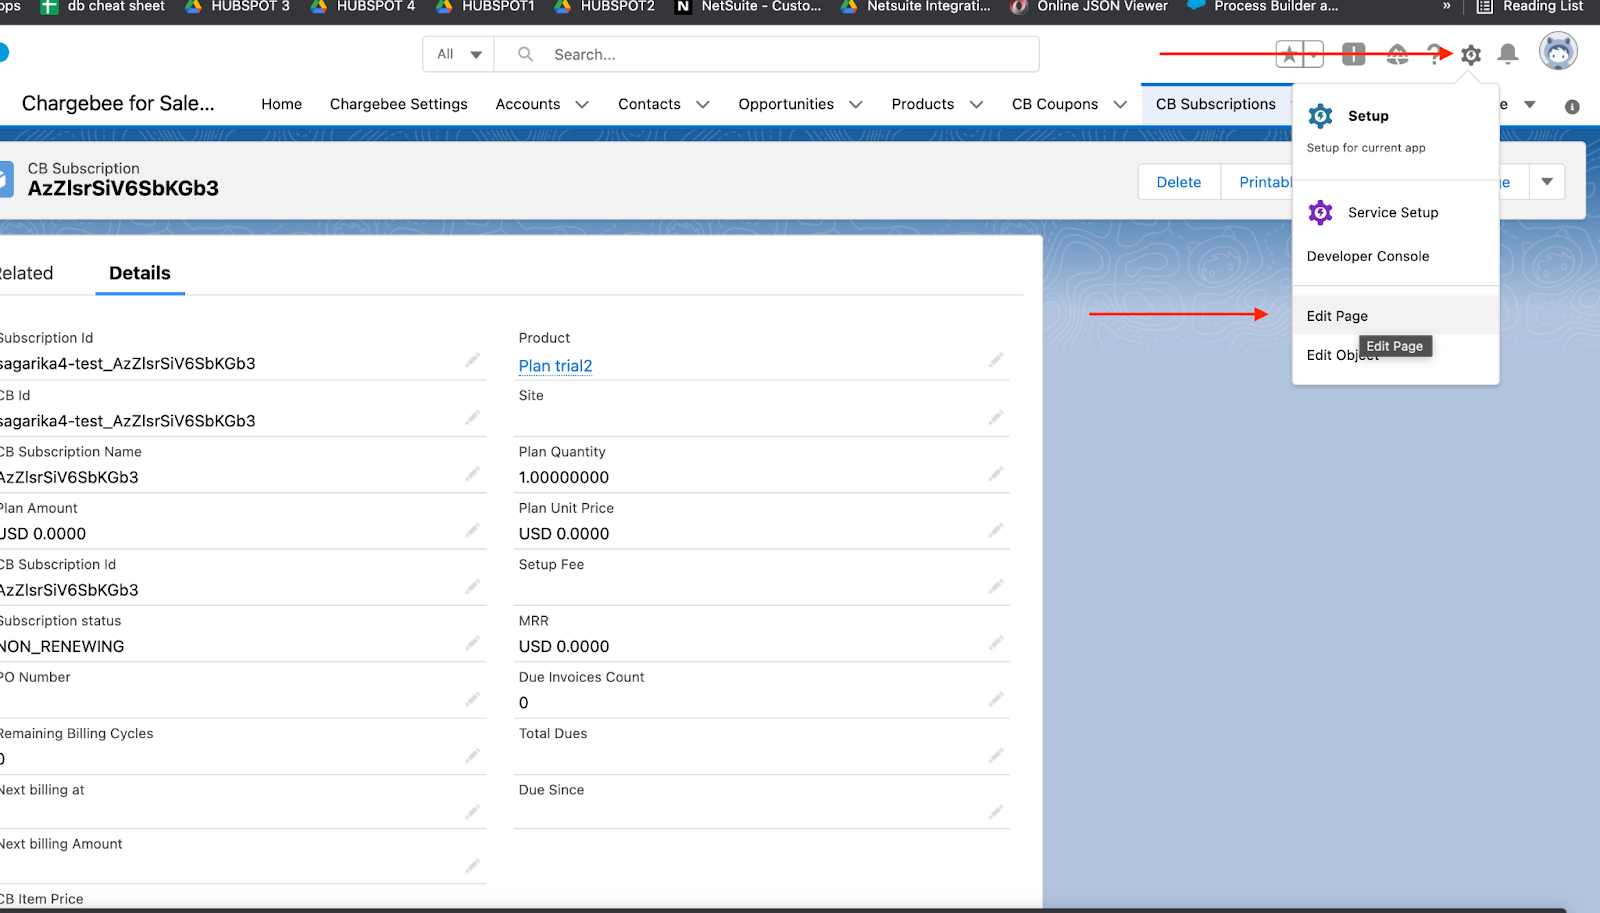1600x913 pixels.
Task: Click pencil icon to edit Subscription status
Action: pos(472,643)
